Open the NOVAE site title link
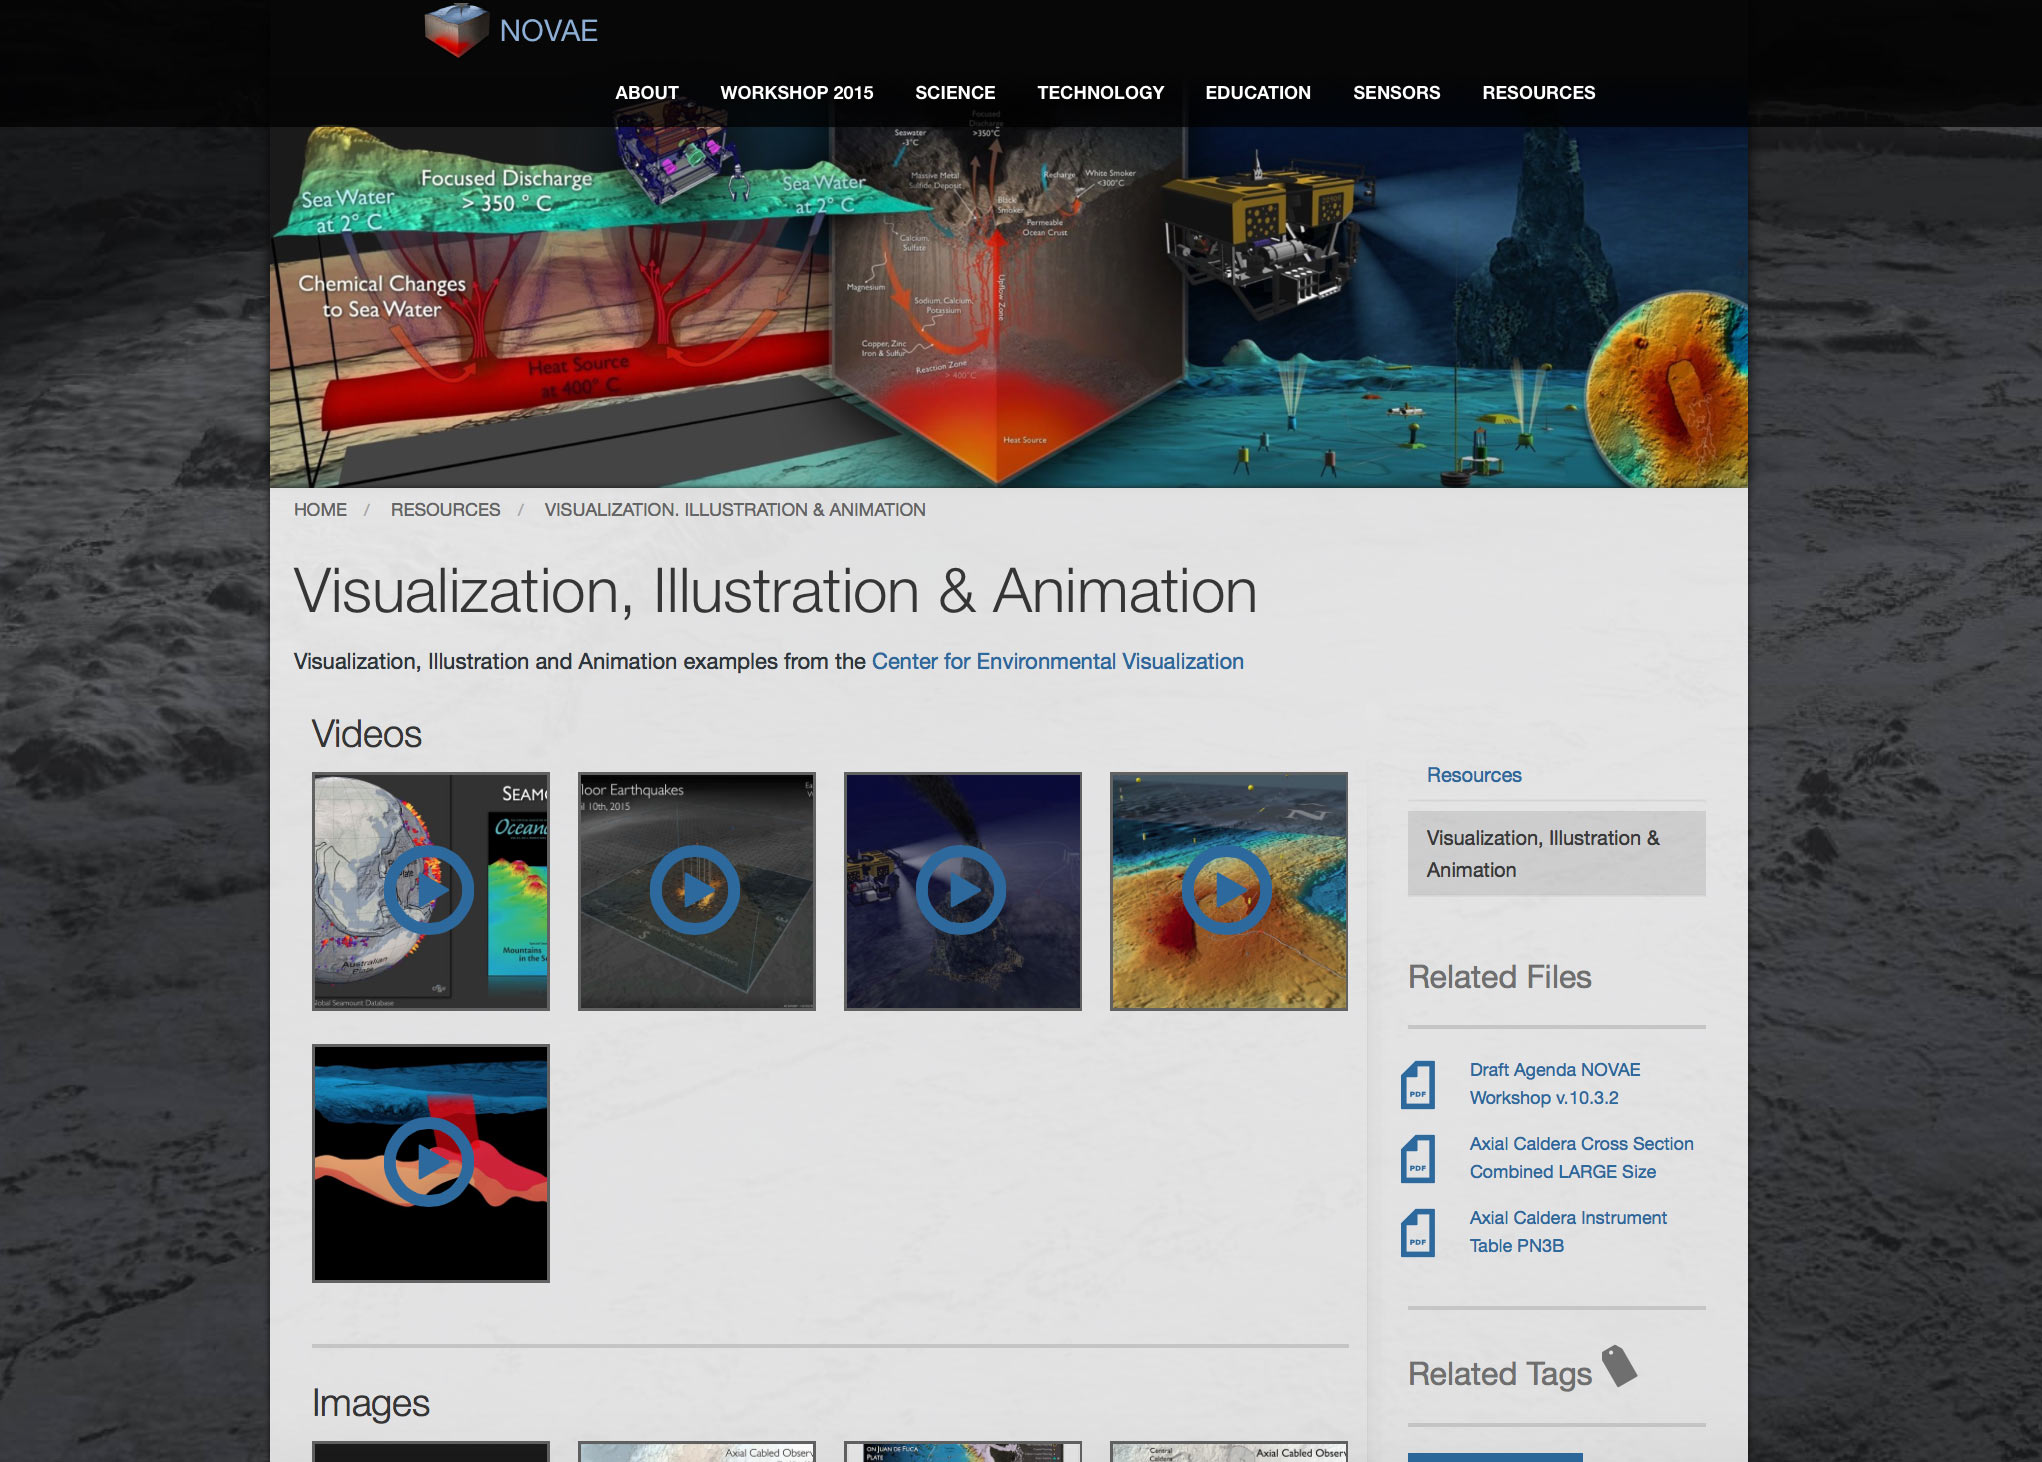Viewport: 2042px width, 1462px height. click(x=548, y=31)
